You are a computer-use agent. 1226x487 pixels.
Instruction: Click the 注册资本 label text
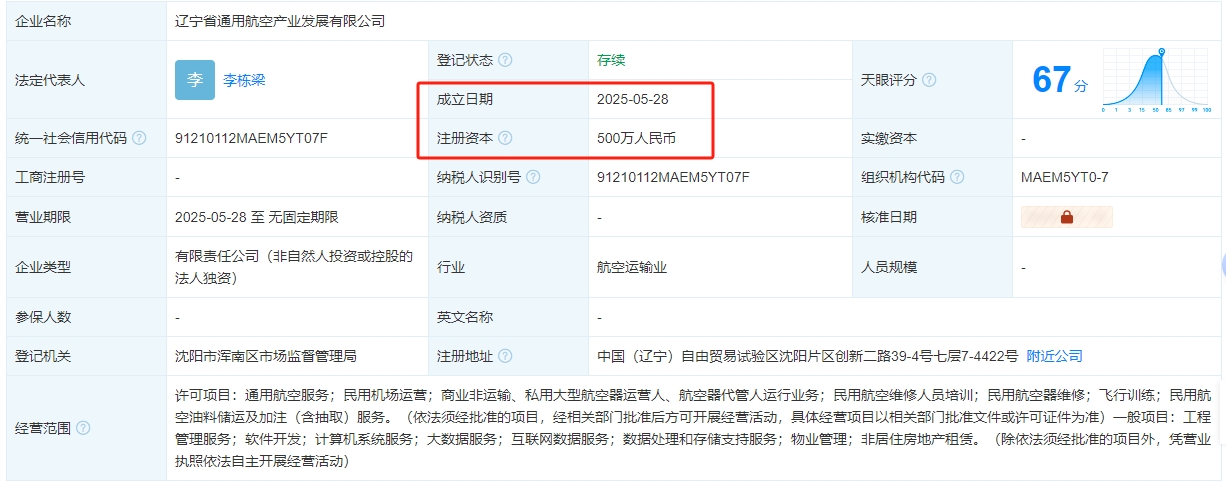[x=465, y=138]
